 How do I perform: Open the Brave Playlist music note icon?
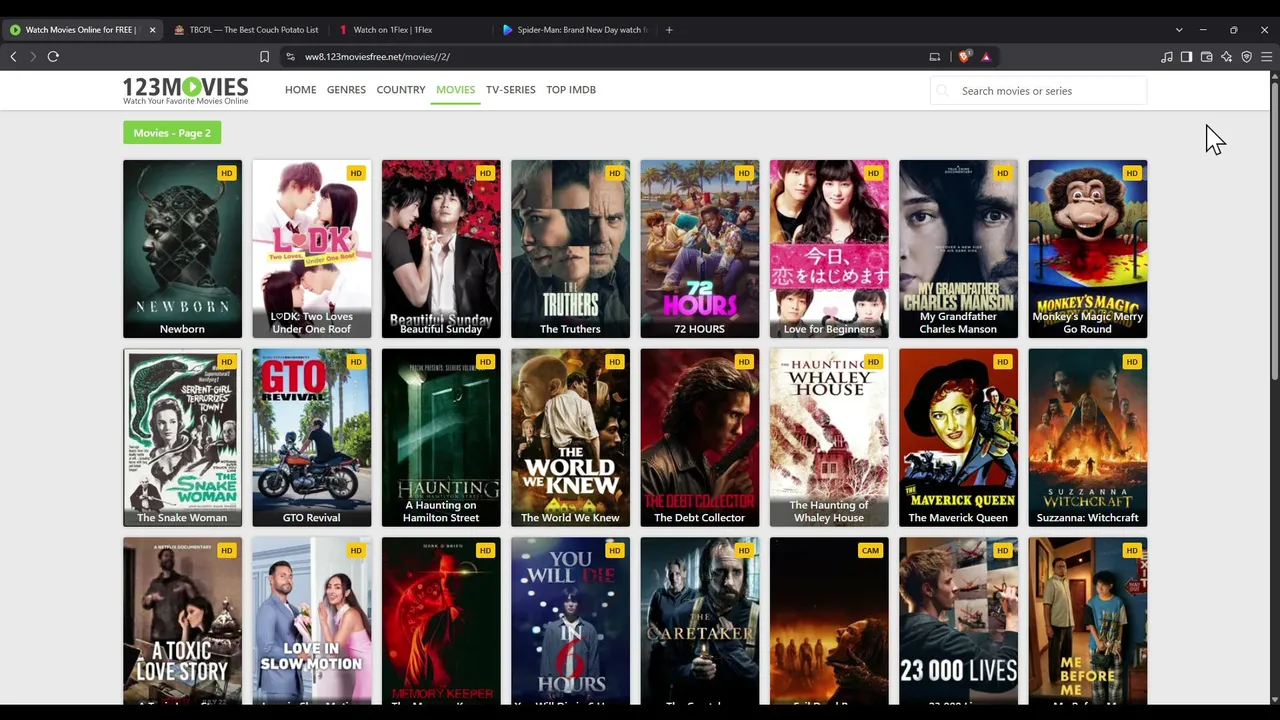coord(1166,57)
